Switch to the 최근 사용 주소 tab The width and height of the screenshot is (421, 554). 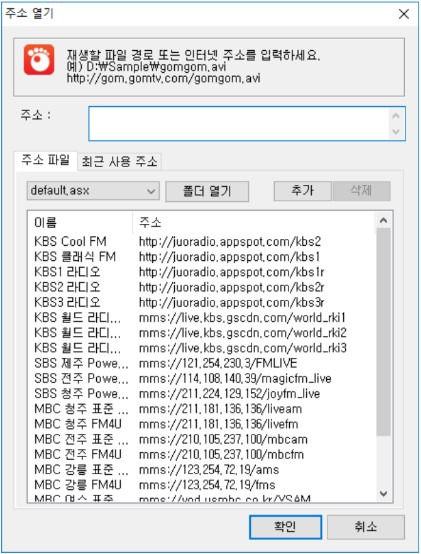coord(119,162)
